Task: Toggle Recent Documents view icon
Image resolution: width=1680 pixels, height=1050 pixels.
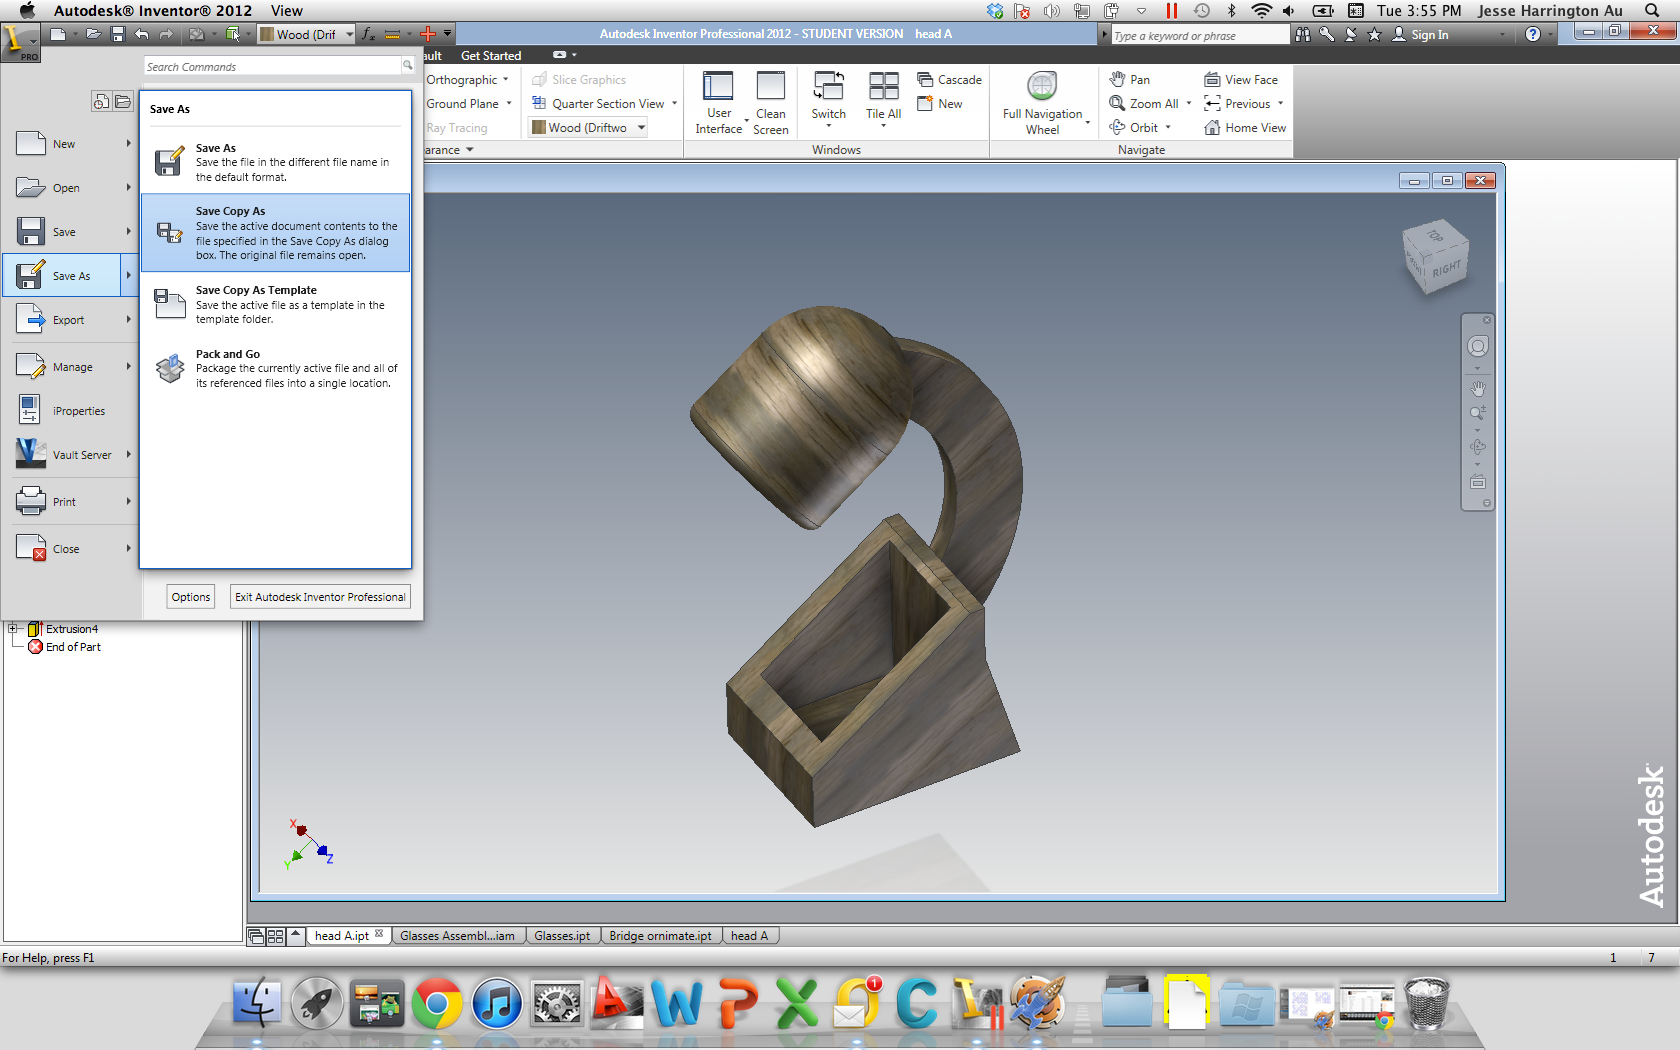Action: (101, 101)
